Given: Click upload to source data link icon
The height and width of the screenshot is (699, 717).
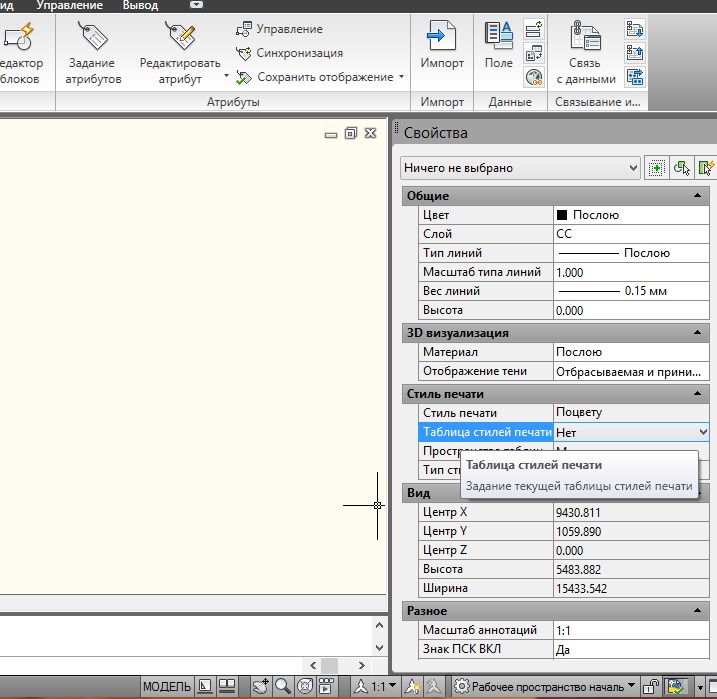Looking at the screenshot, I should pyautogui.click(x=635, y=53).
